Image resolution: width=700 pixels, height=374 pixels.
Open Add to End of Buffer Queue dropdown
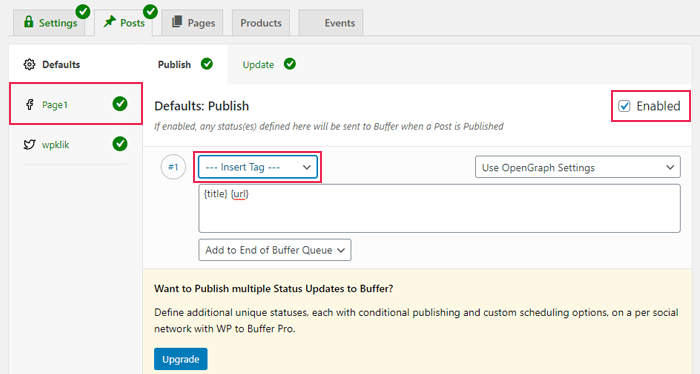pos(275,250)
